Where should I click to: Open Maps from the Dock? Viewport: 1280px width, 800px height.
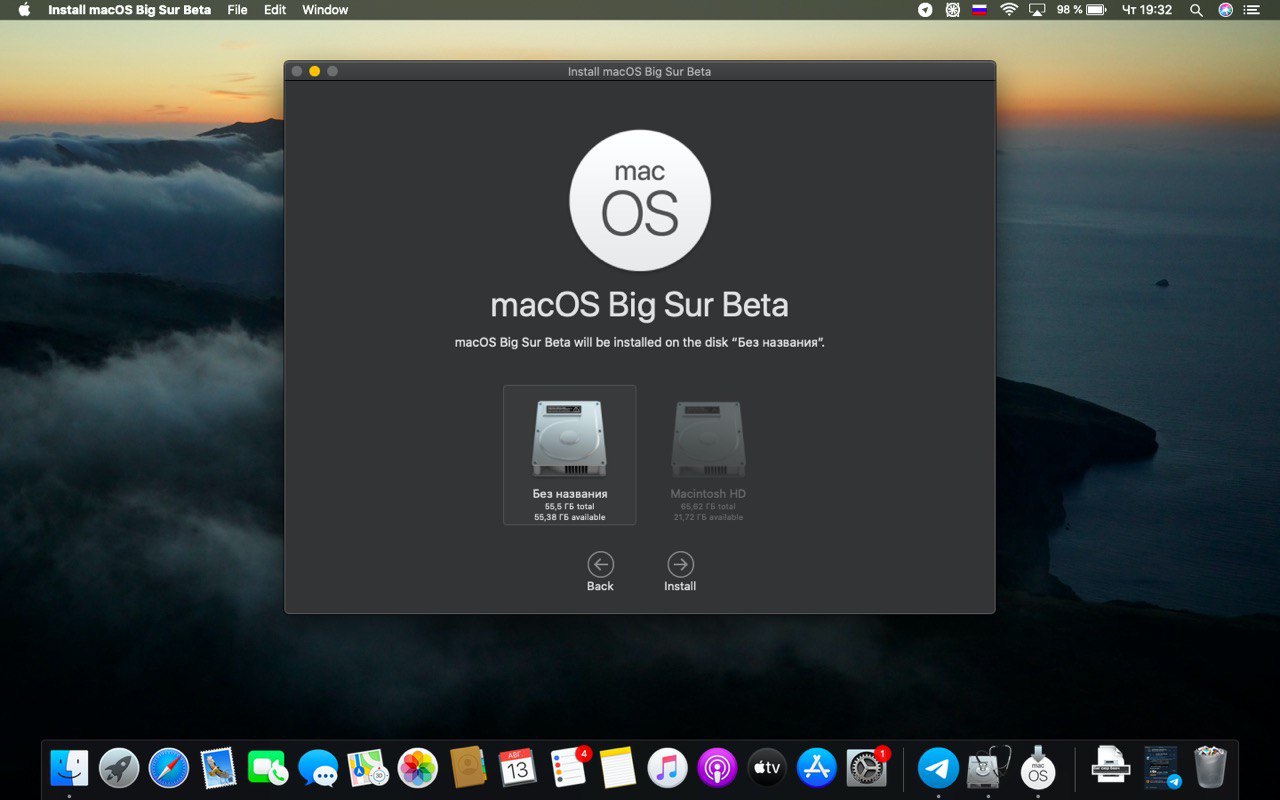click(368, 768)
